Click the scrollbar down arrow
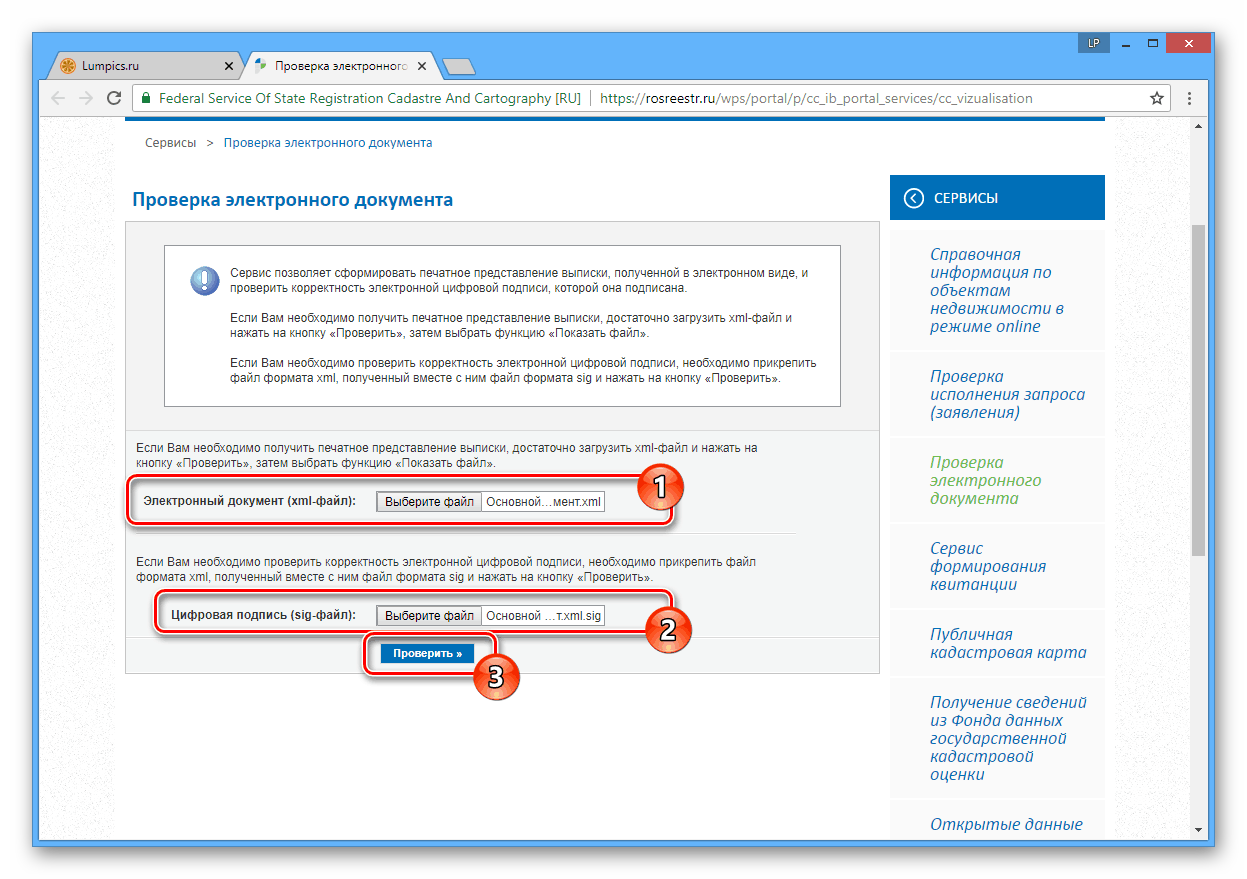 click(x=1198, y=829)
